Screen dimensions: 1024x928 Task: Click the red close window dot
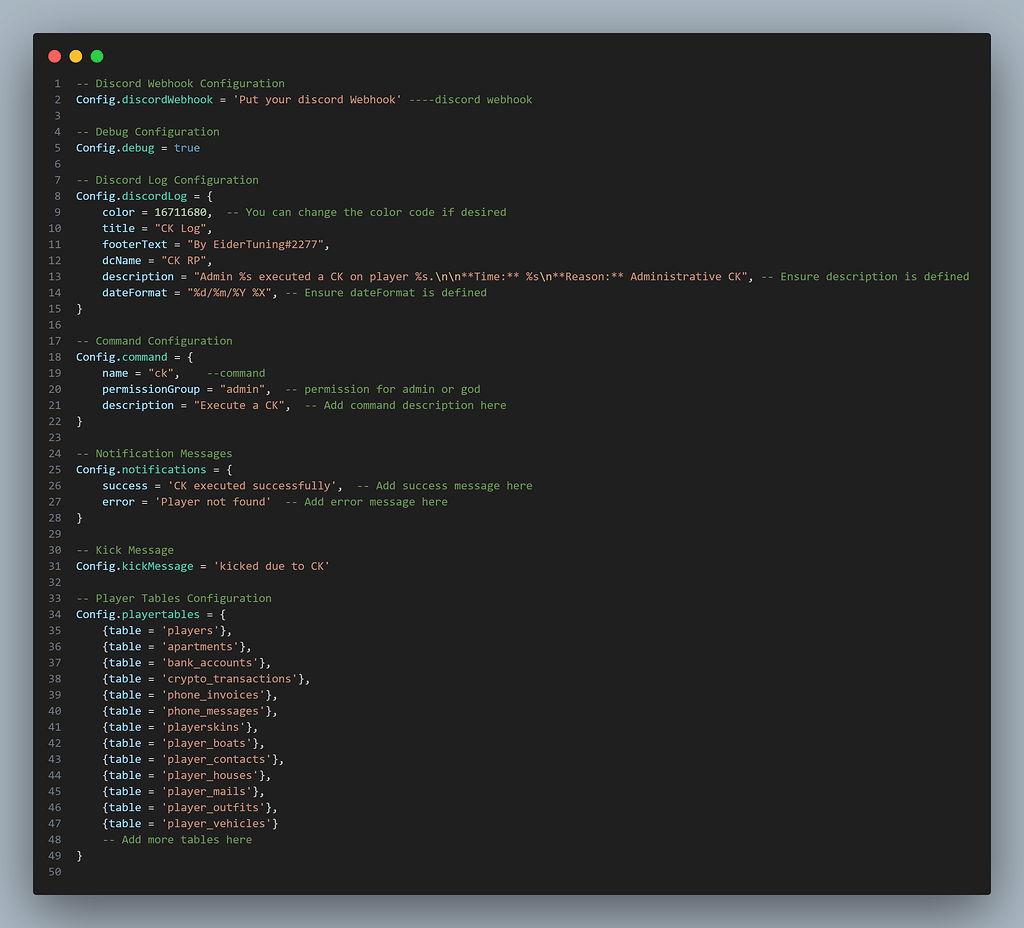point(54,56)
